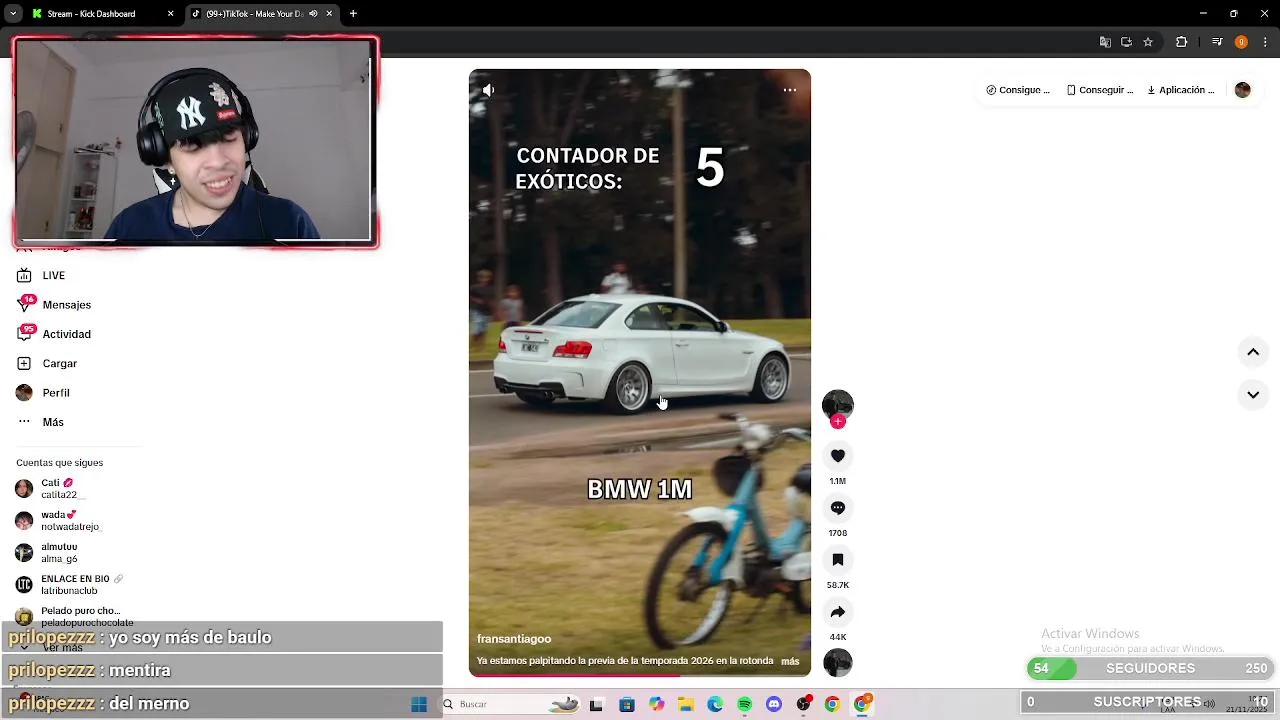Open Task View in the taskbar
The width and height of the screenshot is (1280, 720).
[596, 705]
